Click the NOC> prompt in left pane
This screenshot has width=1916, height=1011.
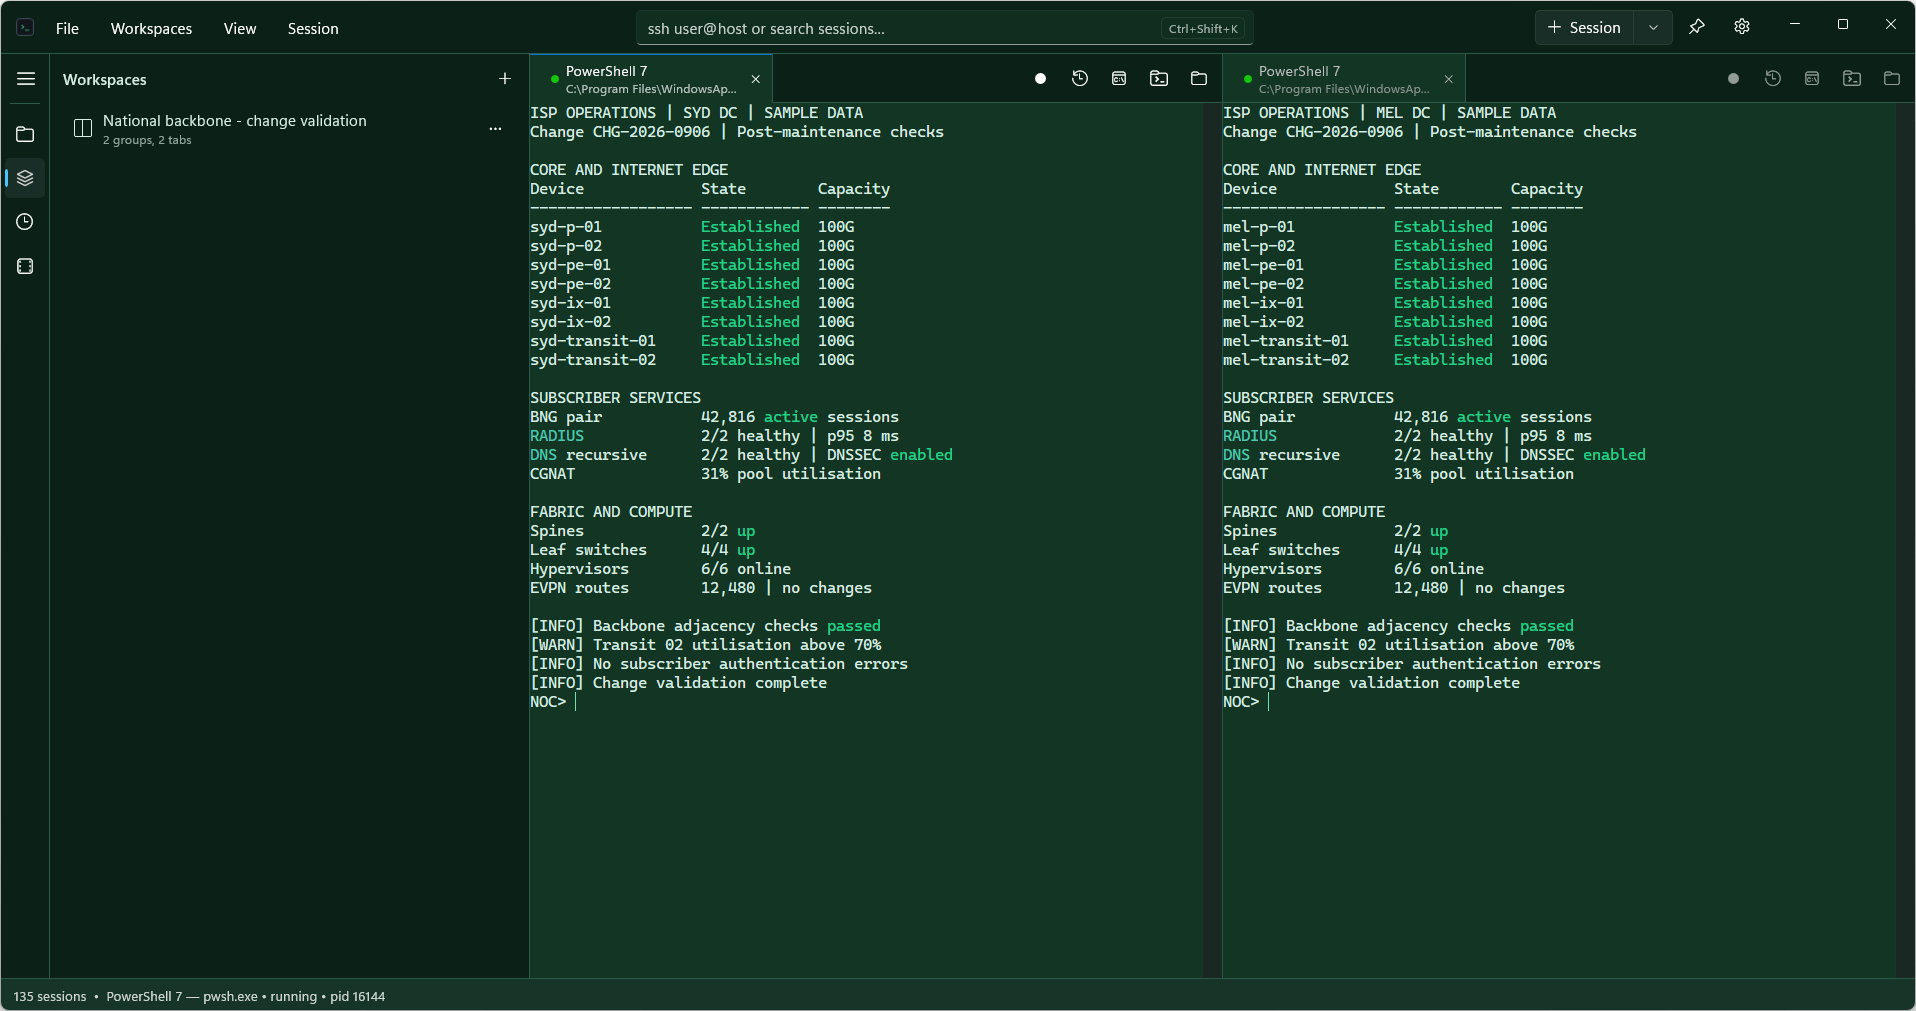[548, 702]
